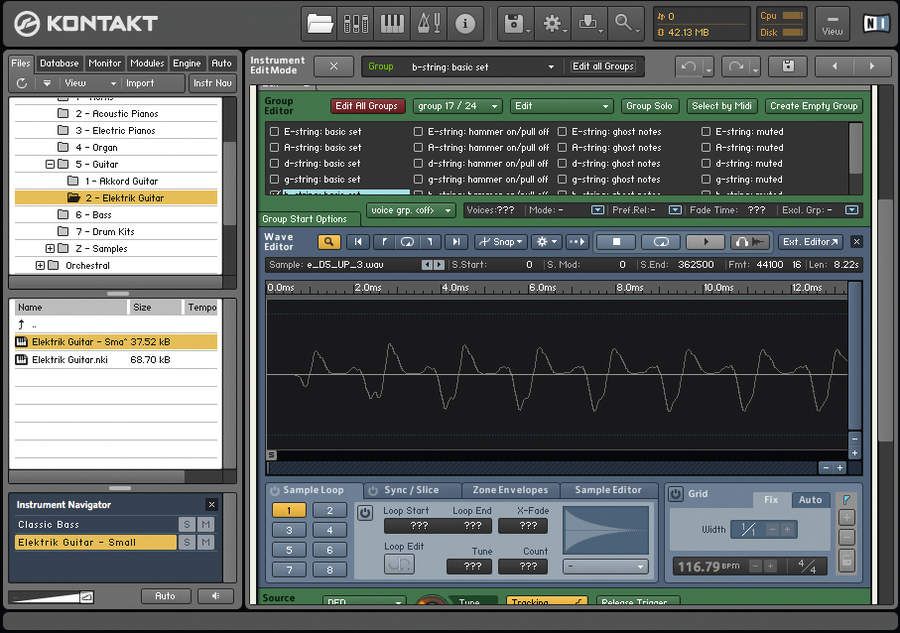Screen dimensions: 900x633
Task: Click the Create Empty Group button
Action: tap(813, 106)
